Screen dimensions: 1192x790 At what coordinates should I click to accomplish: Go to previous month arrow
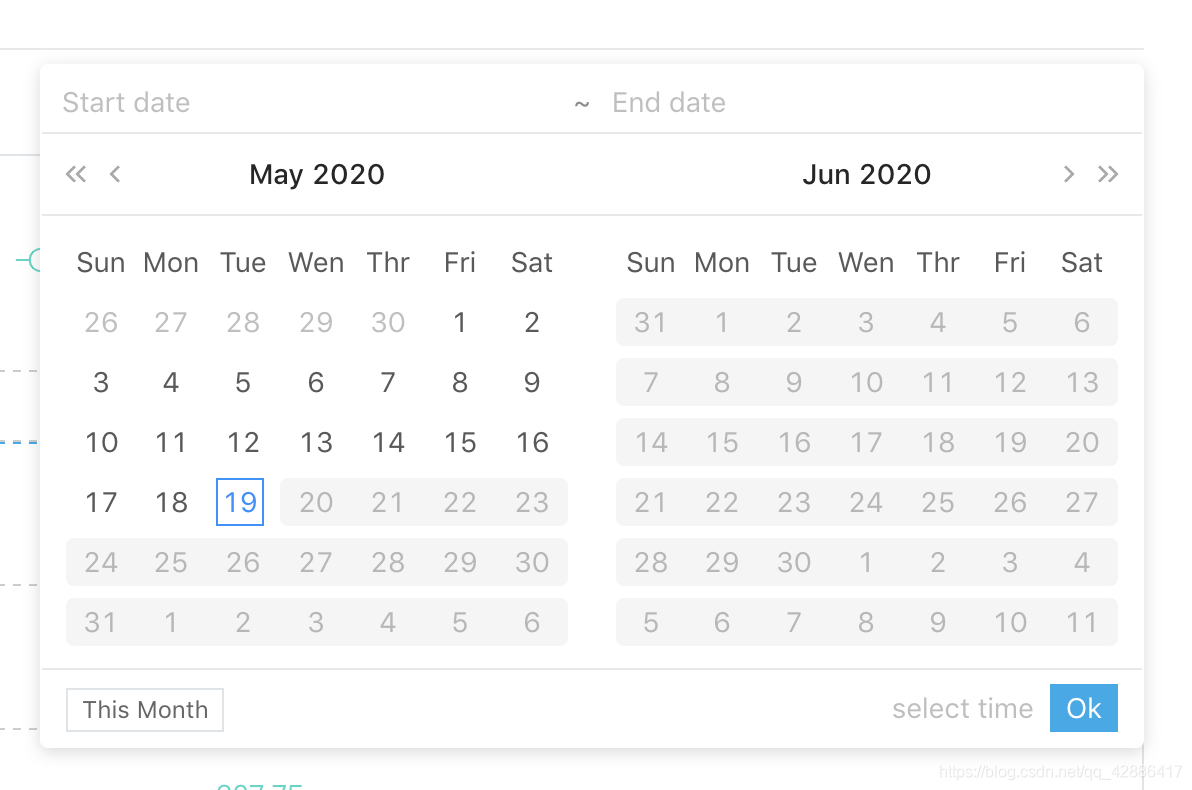pyautogui.click(x=115, y=175)
